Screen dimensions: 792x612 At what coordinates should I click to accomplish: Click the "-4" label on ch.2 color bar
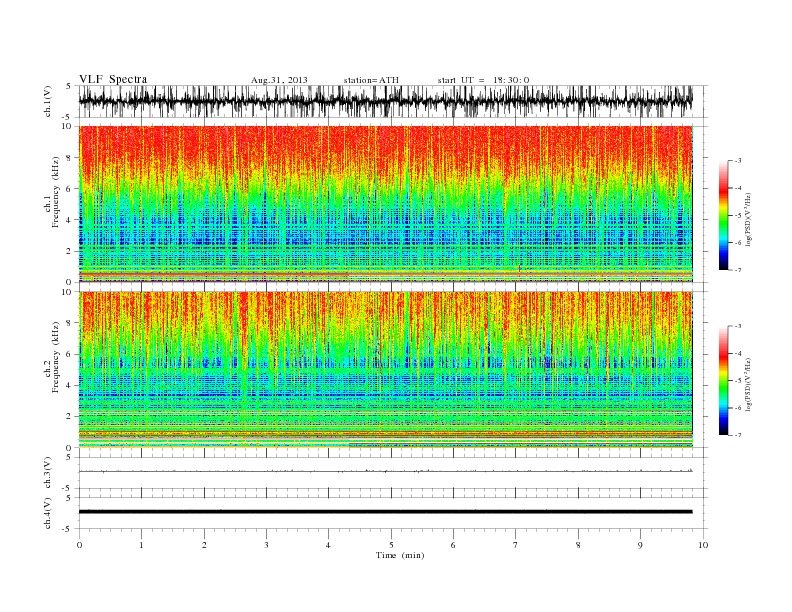click(738, 353)
